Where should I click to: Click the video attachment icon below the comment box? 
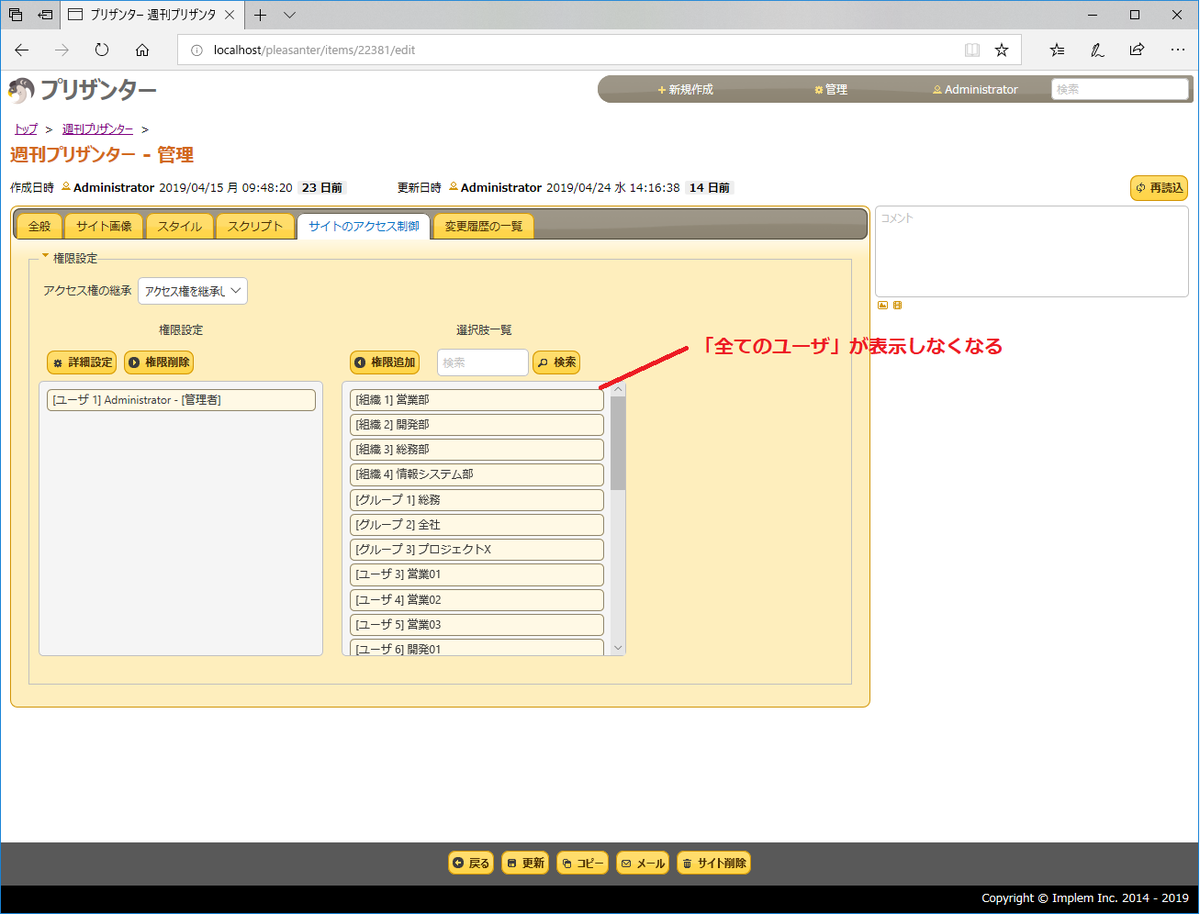tap(897, 305)
